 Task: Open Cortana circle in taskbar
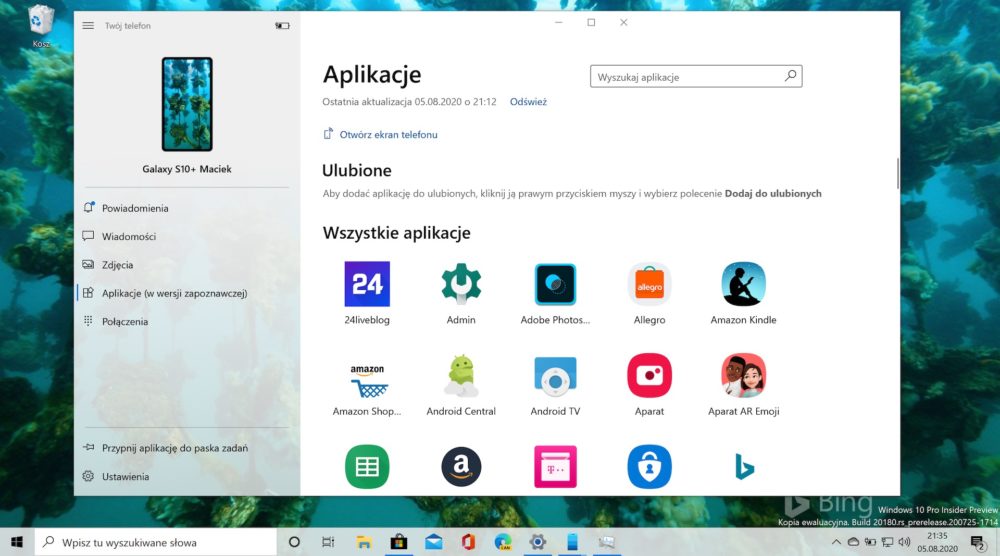click(x=294, y=542)
